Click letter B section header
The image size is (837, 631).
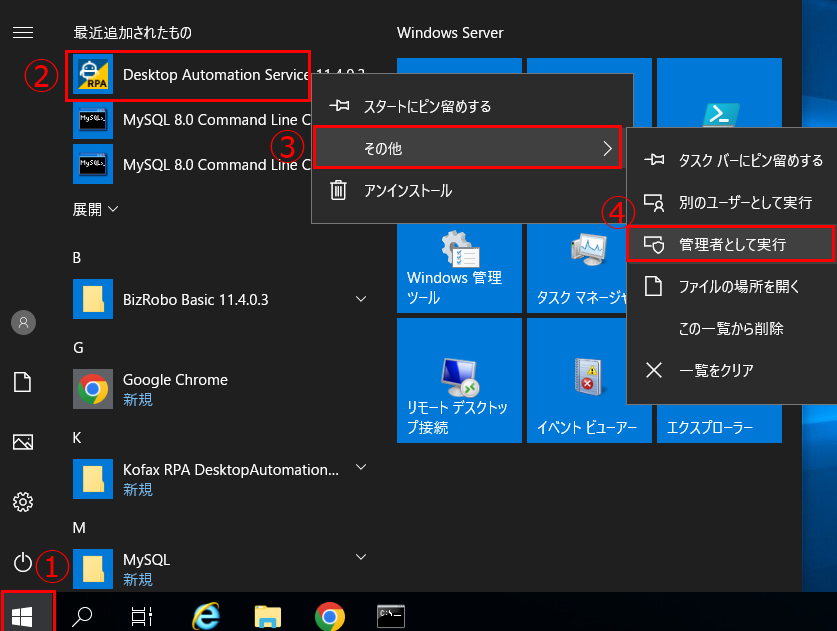[77, 258]
